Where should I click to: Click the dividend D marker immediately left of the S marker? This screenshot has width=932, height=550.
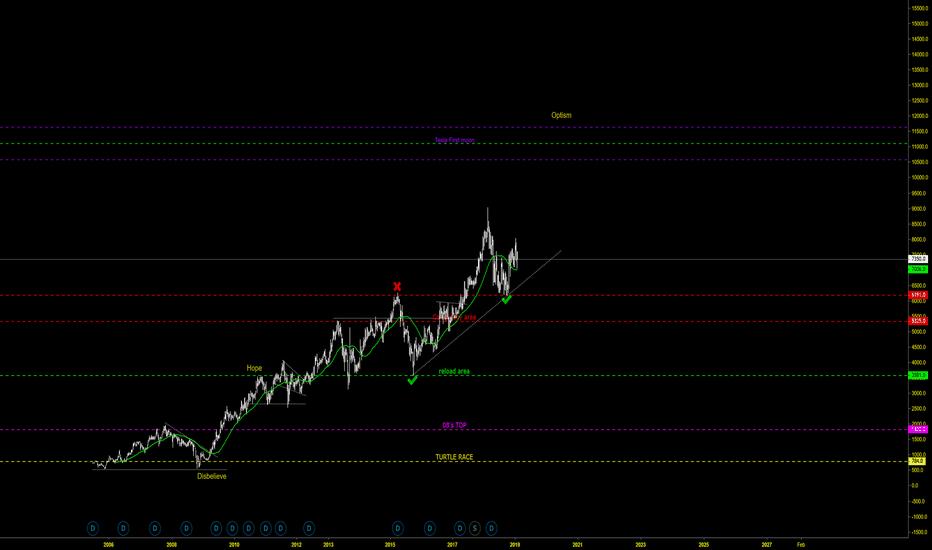[459, 528]
